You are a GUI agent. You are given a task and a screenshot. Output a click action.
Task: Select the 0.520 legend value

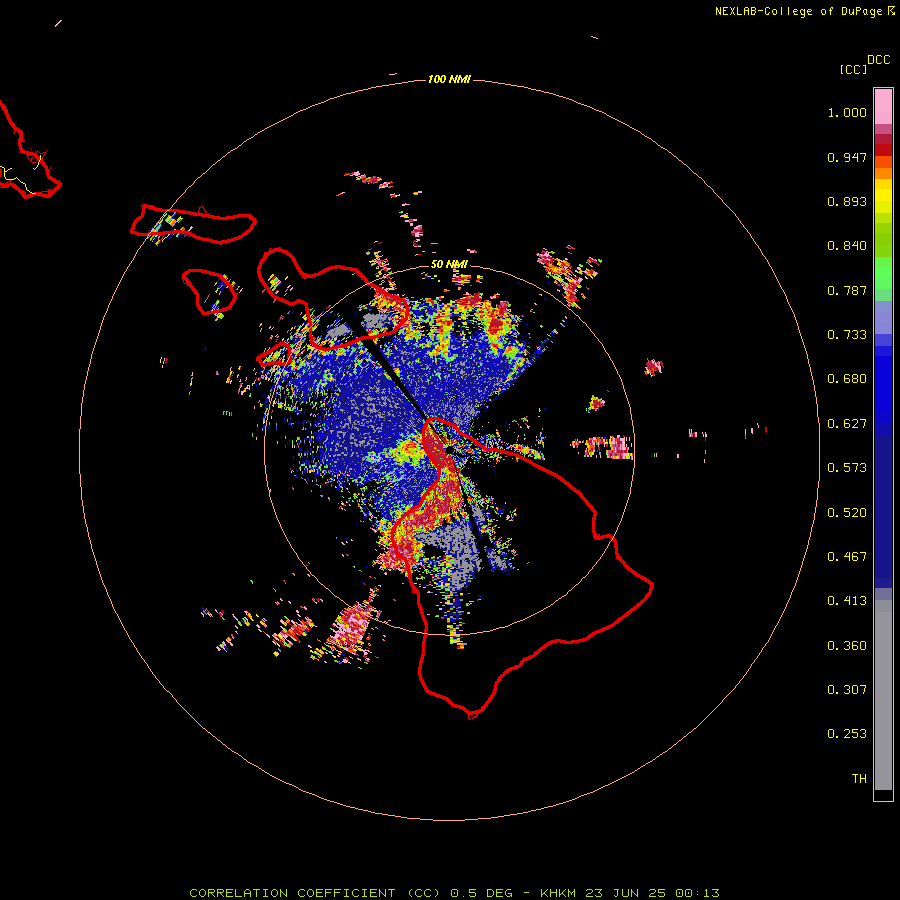click(847, 513)
